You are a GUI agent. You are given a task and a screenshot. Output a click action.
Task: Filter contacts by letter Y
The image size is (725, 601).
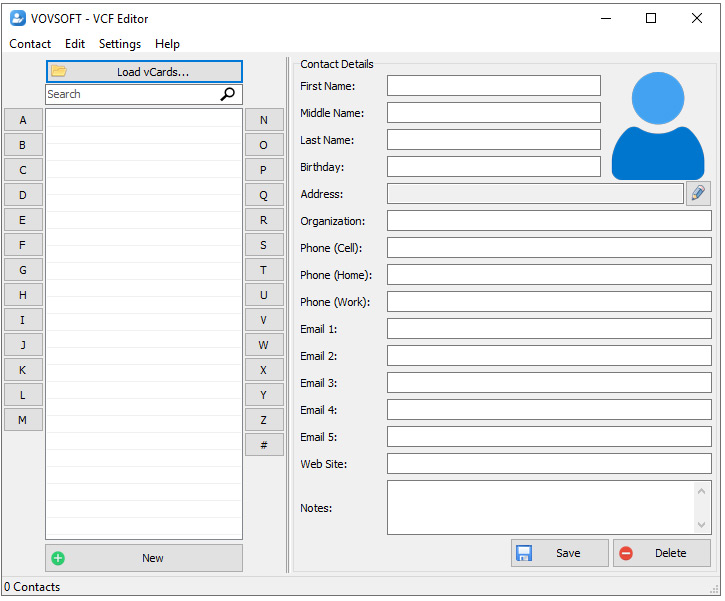(x=264, y=395)
